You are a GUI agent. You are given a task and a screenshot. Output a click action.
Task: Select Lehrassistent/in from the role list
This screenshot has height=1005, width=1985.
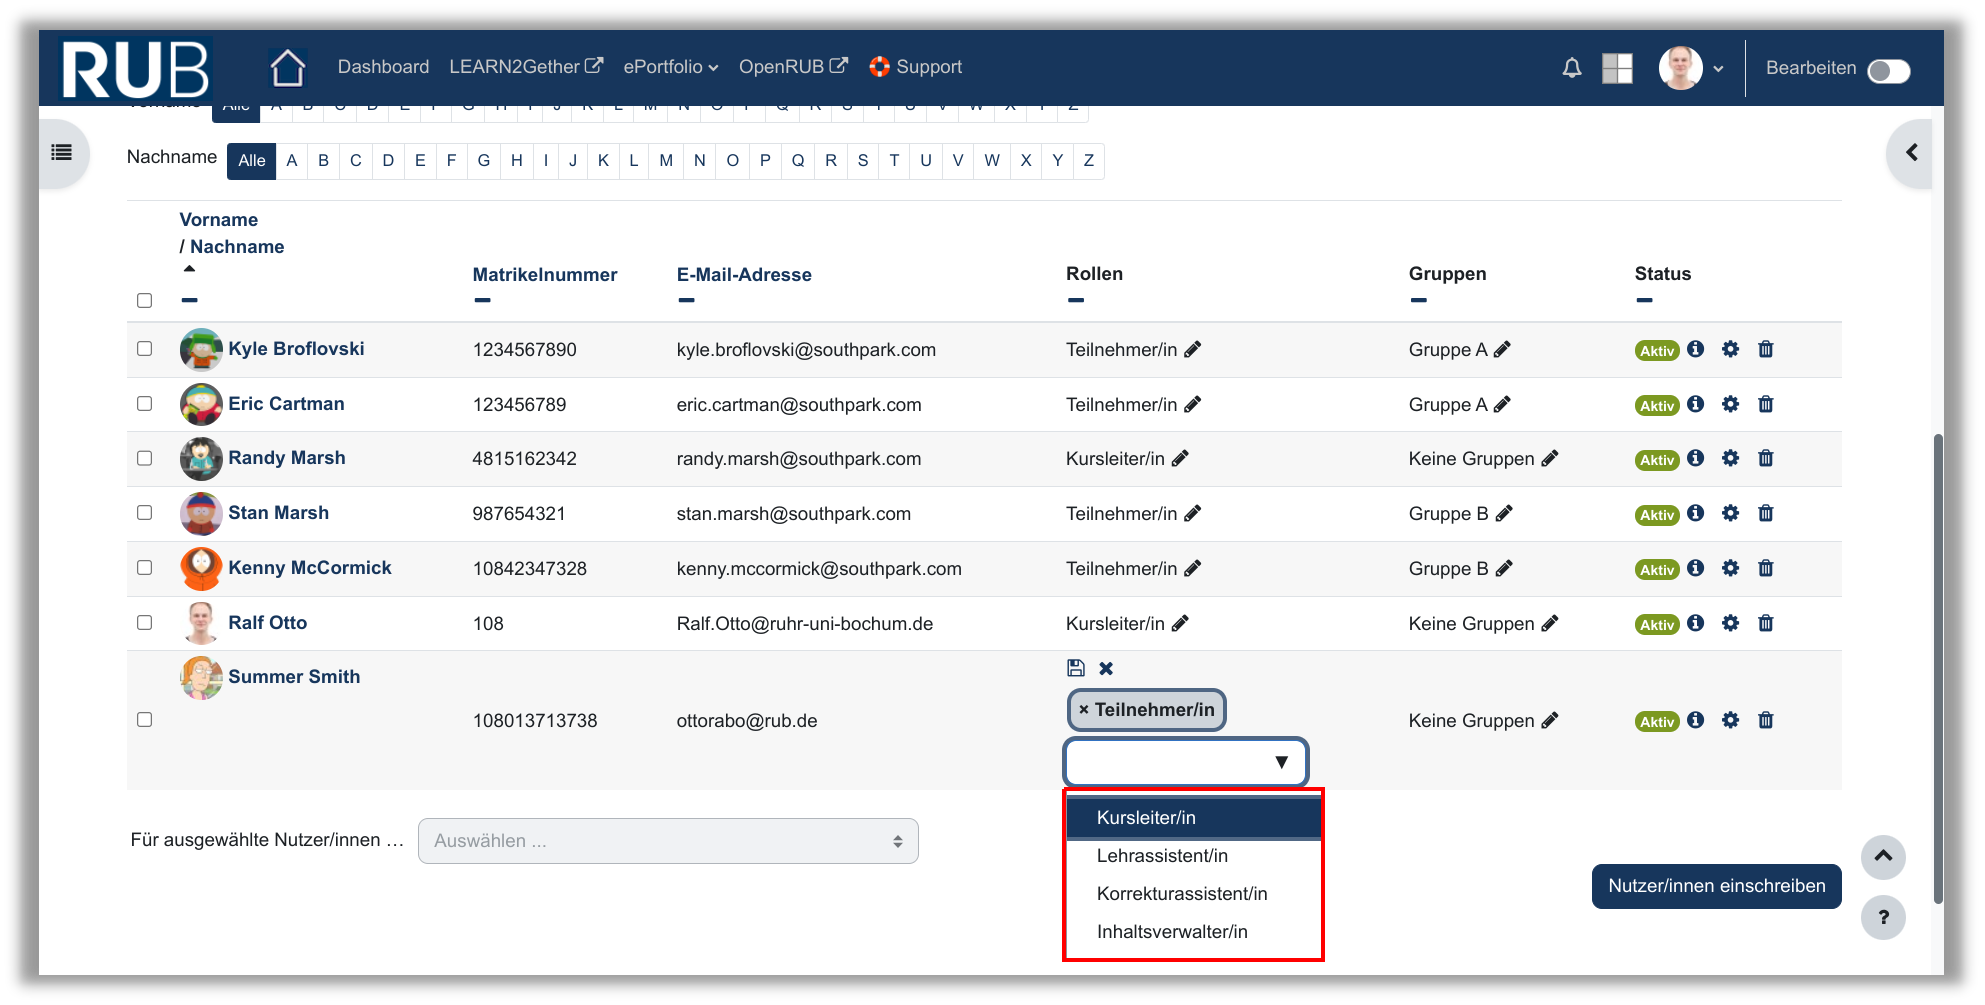[x=1162, y=856]
